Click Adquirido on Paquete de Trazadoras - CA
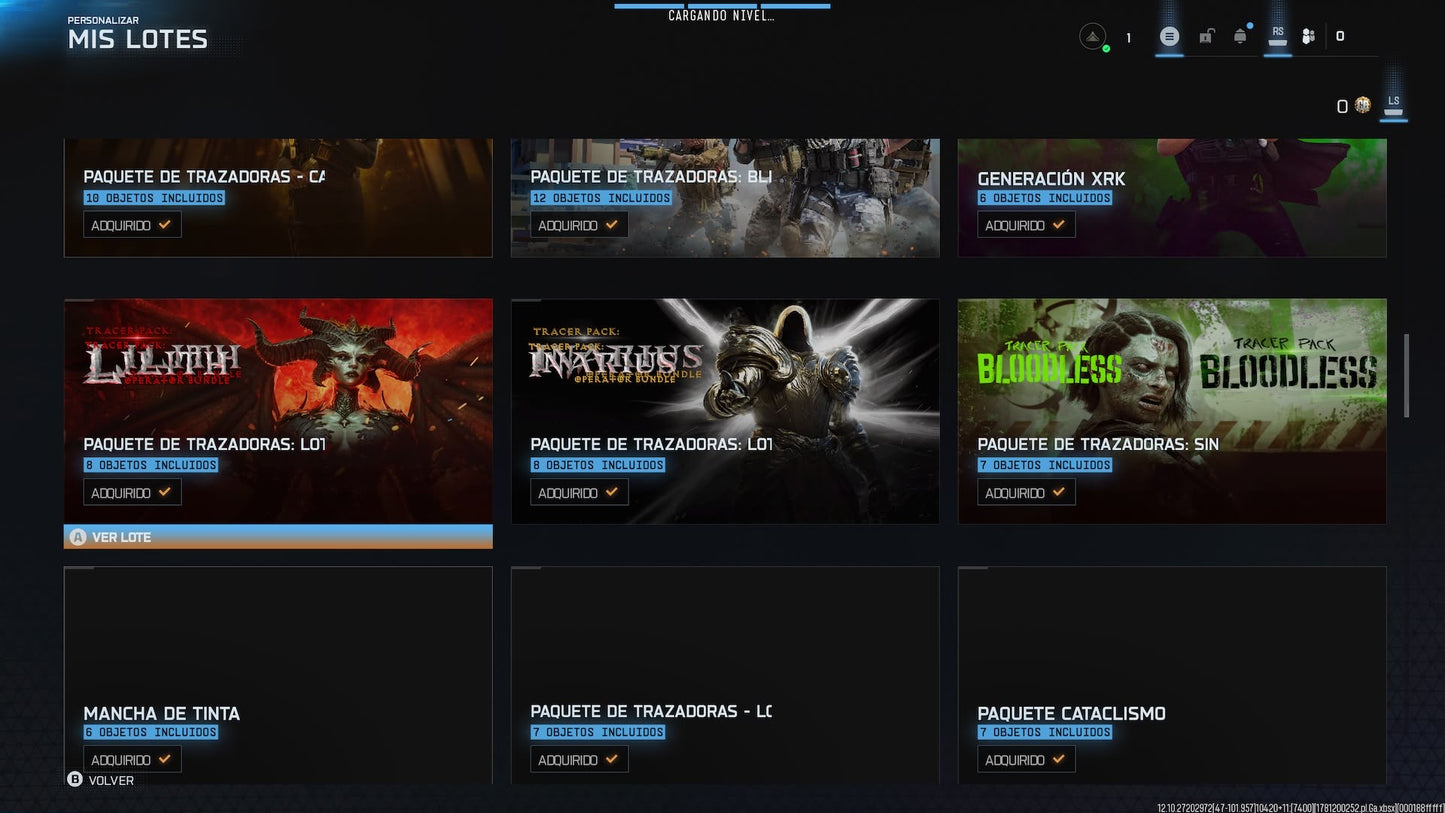The image size is (1445, 813). [132, 225]
